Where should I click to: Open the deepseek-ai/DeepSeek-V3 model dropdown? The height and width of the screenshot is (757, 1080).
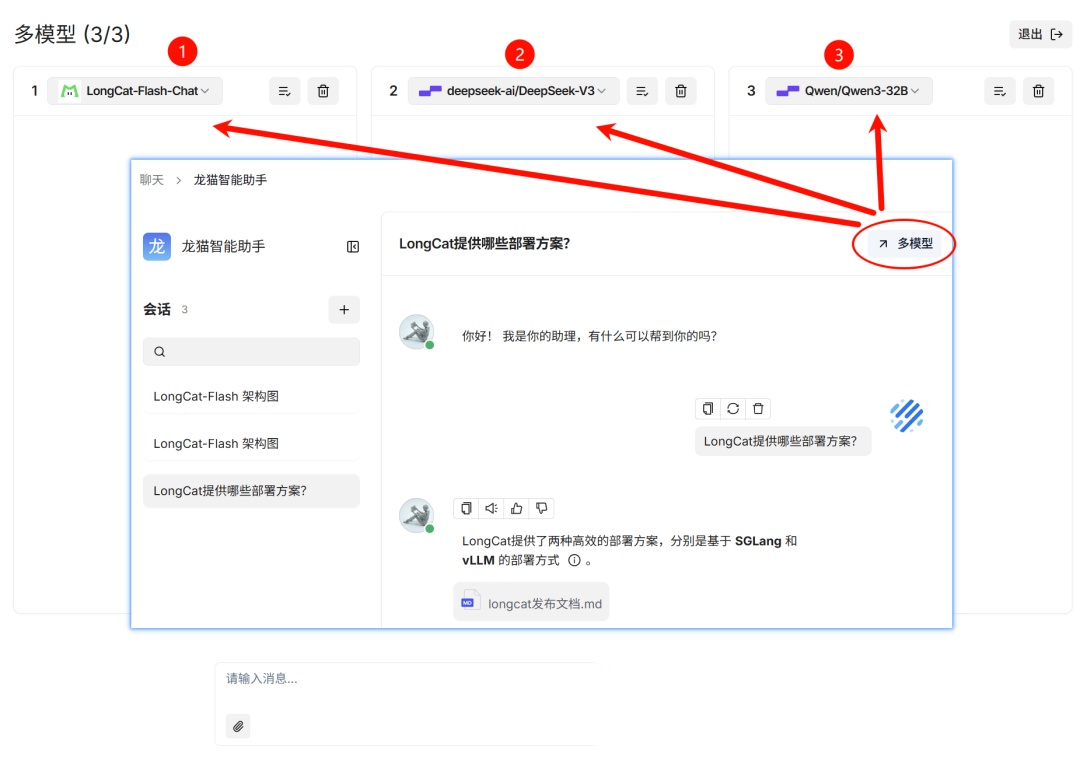(513, 91)
